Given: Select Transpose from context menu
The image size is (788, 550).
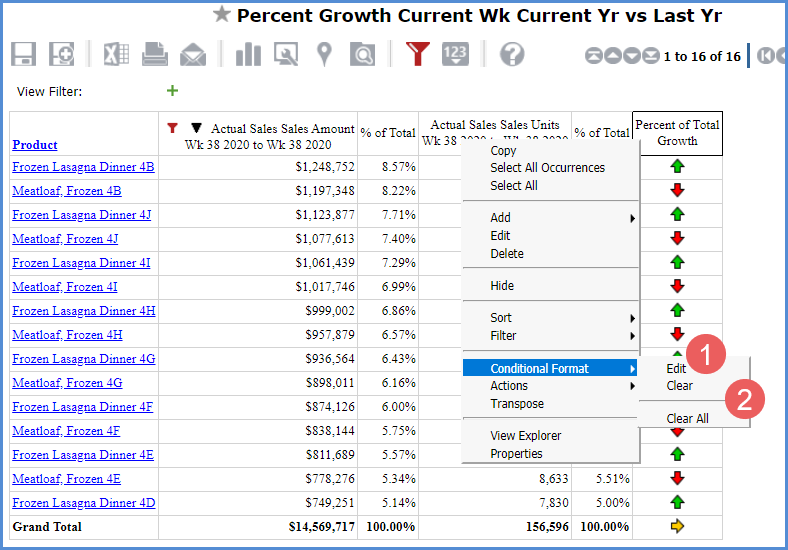Looking at the screenshot, I should tap(517, 404).
